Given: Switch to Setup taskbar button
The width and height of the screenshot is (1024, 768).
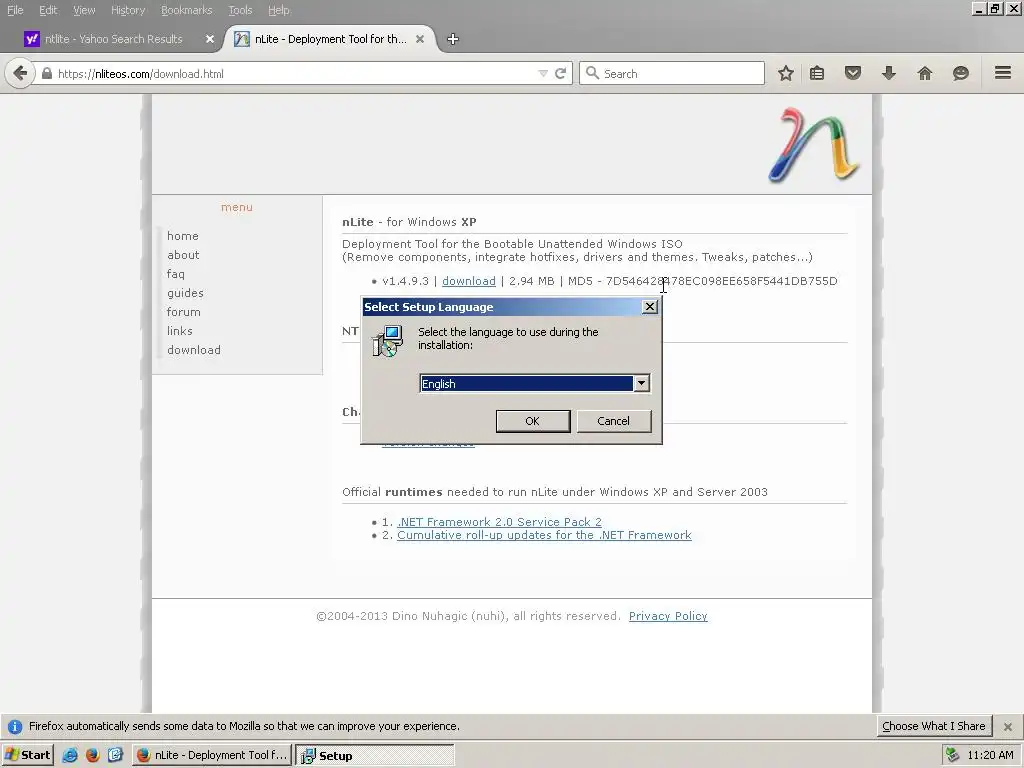Looking at the screenshot, I should (375, 755).
